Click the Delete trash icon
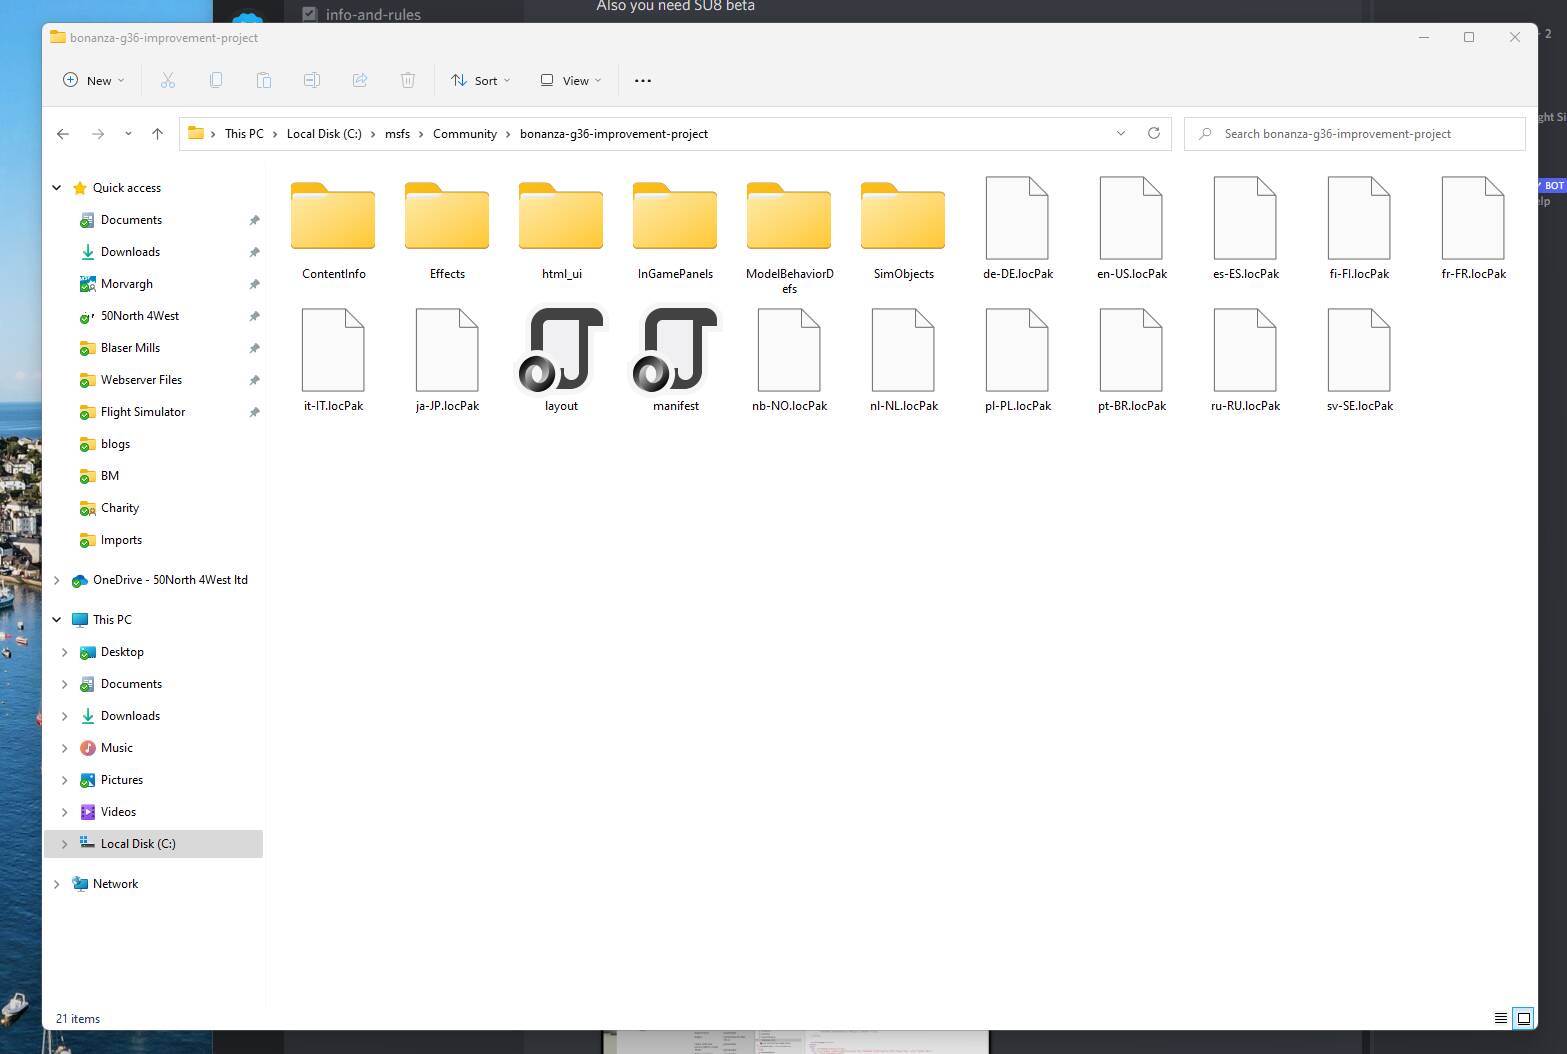Screen dimensions: 1567x1054 click(x=408, y=80)
